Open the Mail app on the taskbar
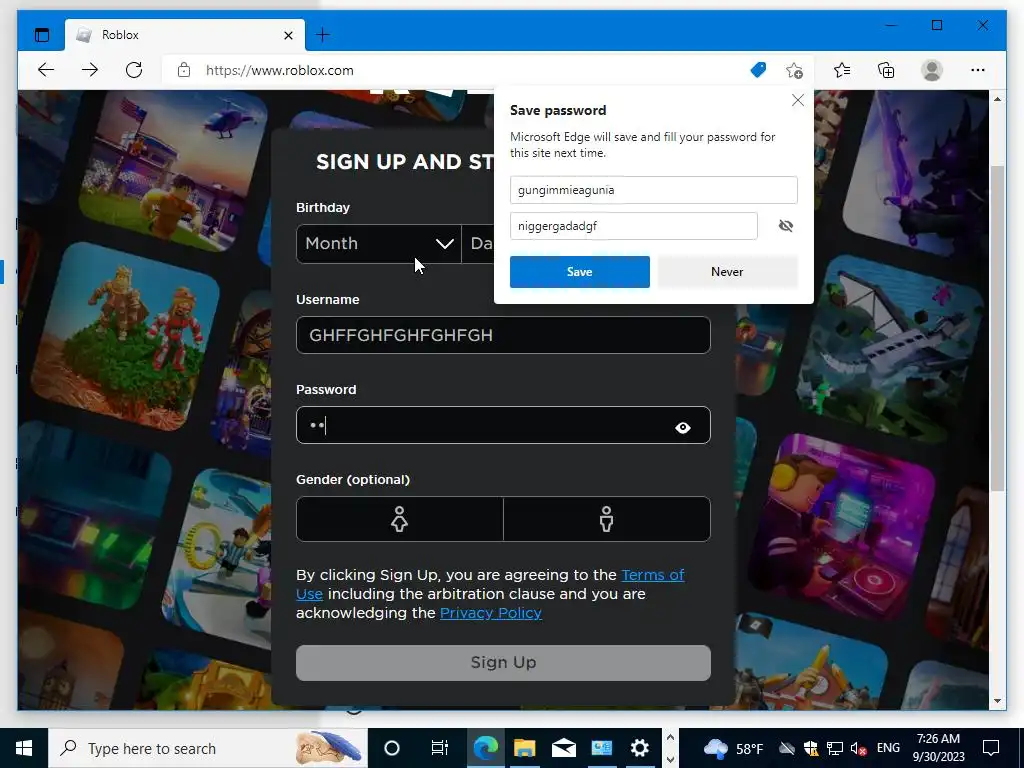Image resolution: width=1024 pixels, height=768 pixels. (x=563, y=748)
